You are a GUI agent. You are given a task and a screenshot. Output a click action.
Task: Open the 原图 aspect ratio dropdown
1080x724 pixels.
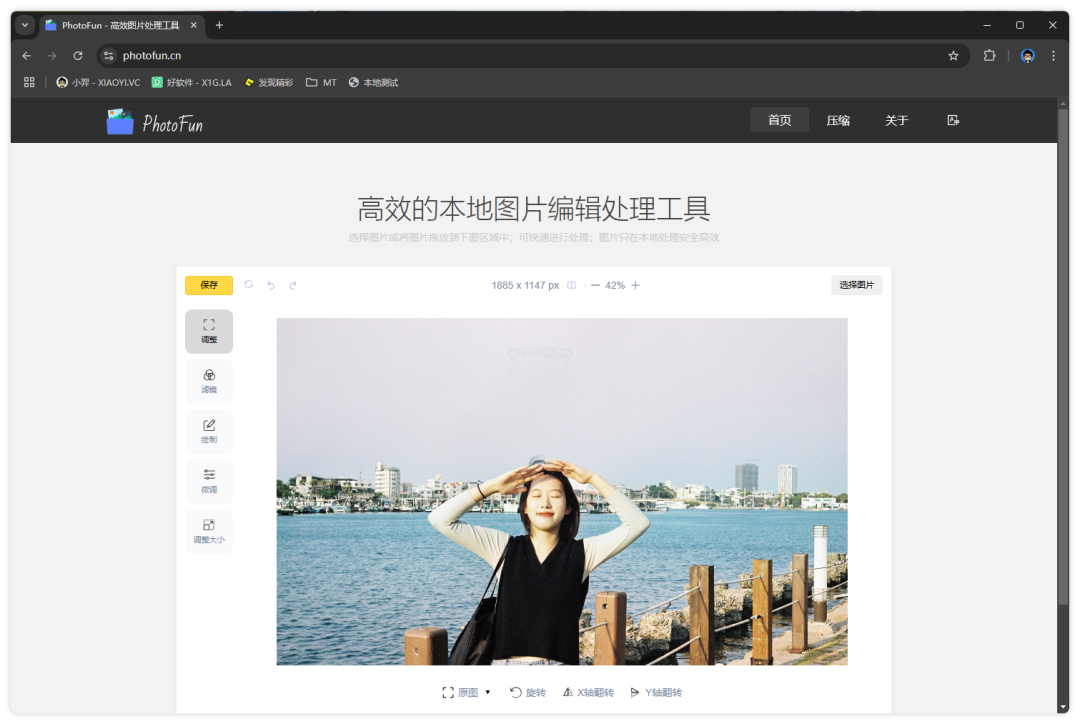tap(466, 692)
